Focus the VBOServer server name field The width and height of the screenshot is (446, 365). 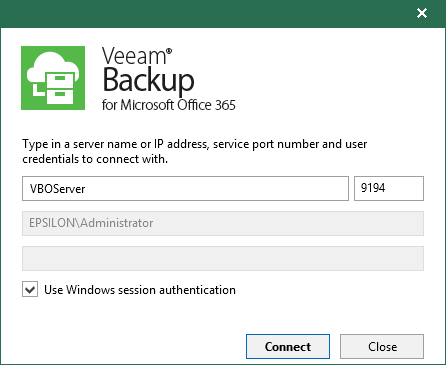[x=185, y=189]
